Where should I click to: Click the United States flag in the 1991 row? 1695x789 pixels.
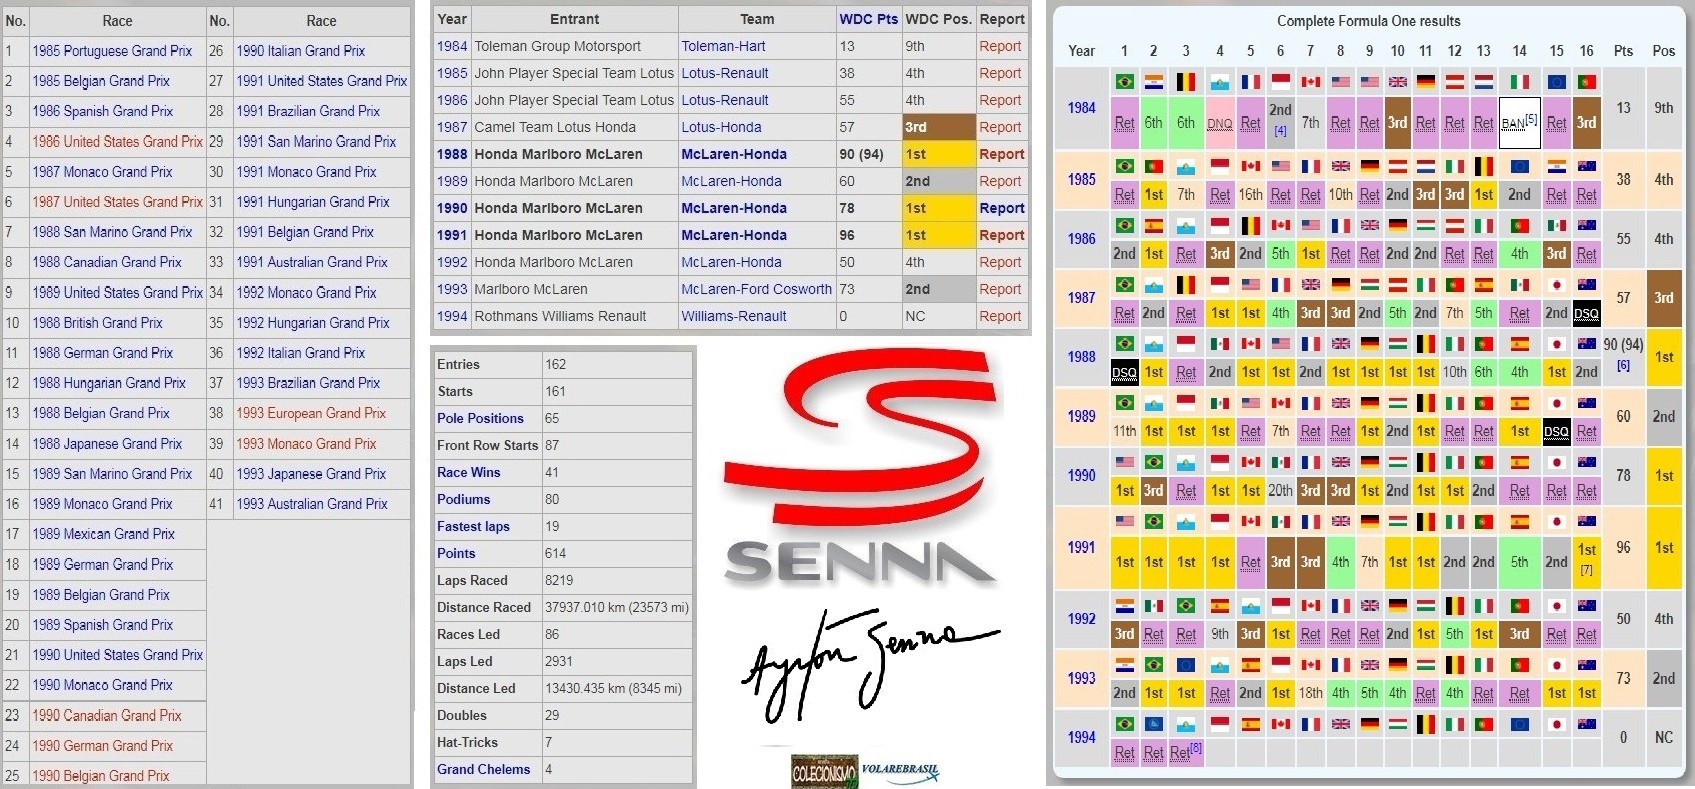[x=1124, y=521]
